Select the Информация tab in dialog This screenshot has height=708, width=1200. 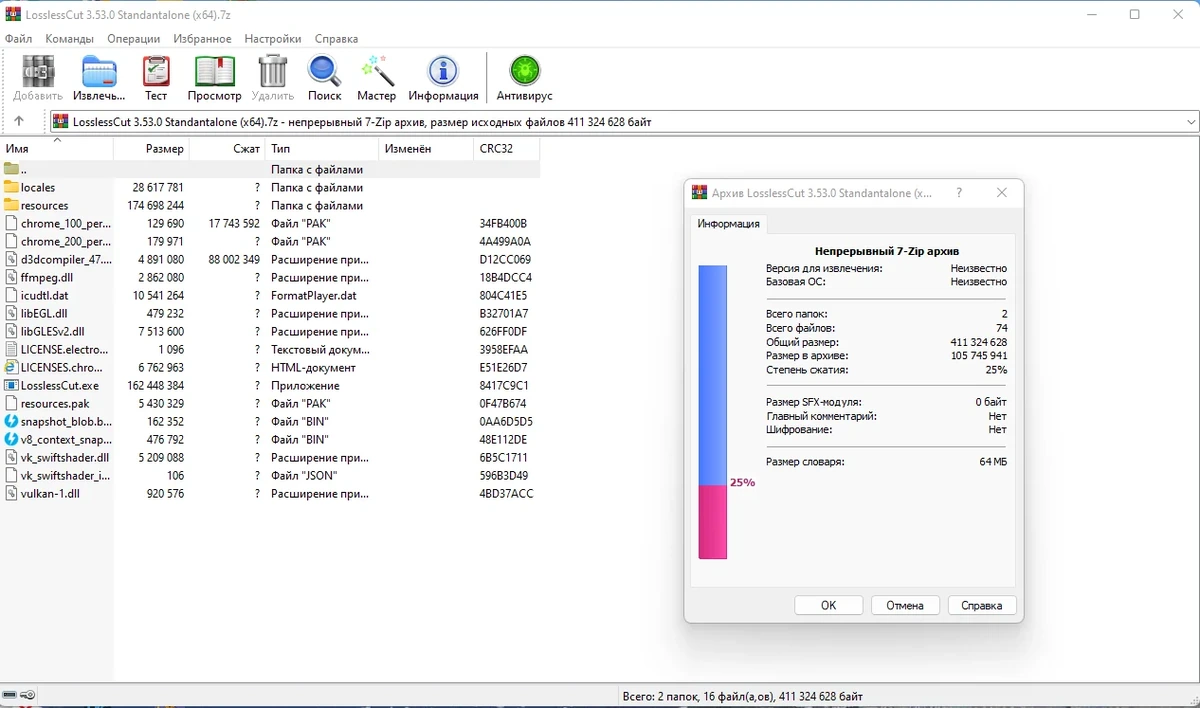(728, 223)
